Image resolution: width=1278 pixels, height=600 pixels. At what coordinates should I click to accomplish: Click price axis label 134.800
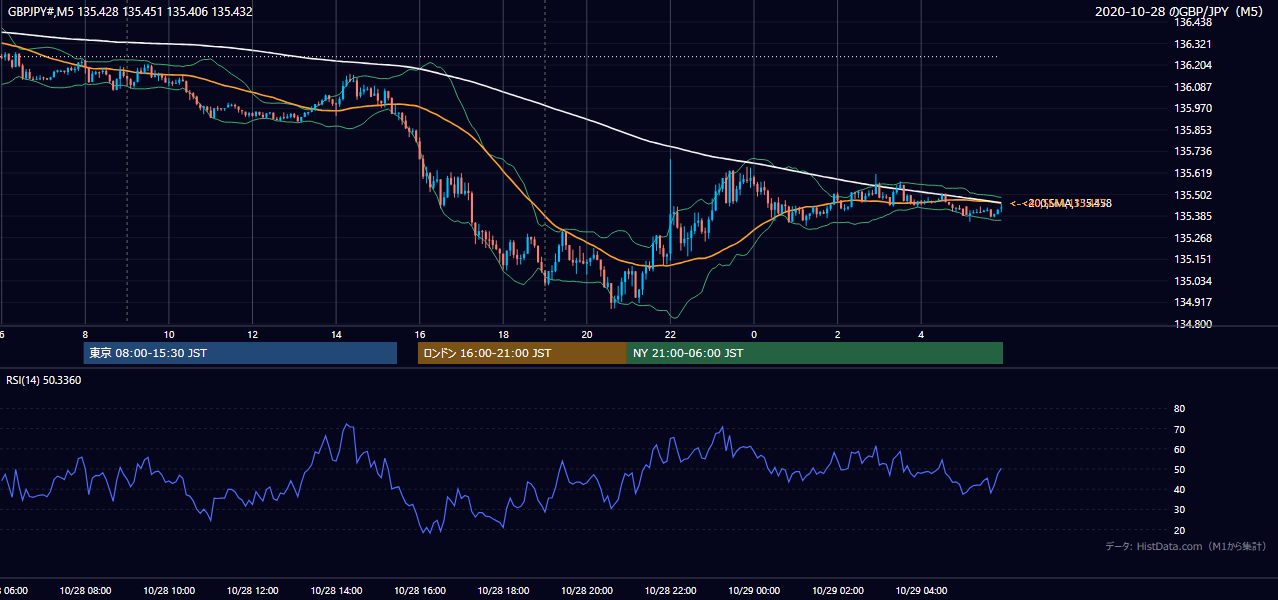1192,324
